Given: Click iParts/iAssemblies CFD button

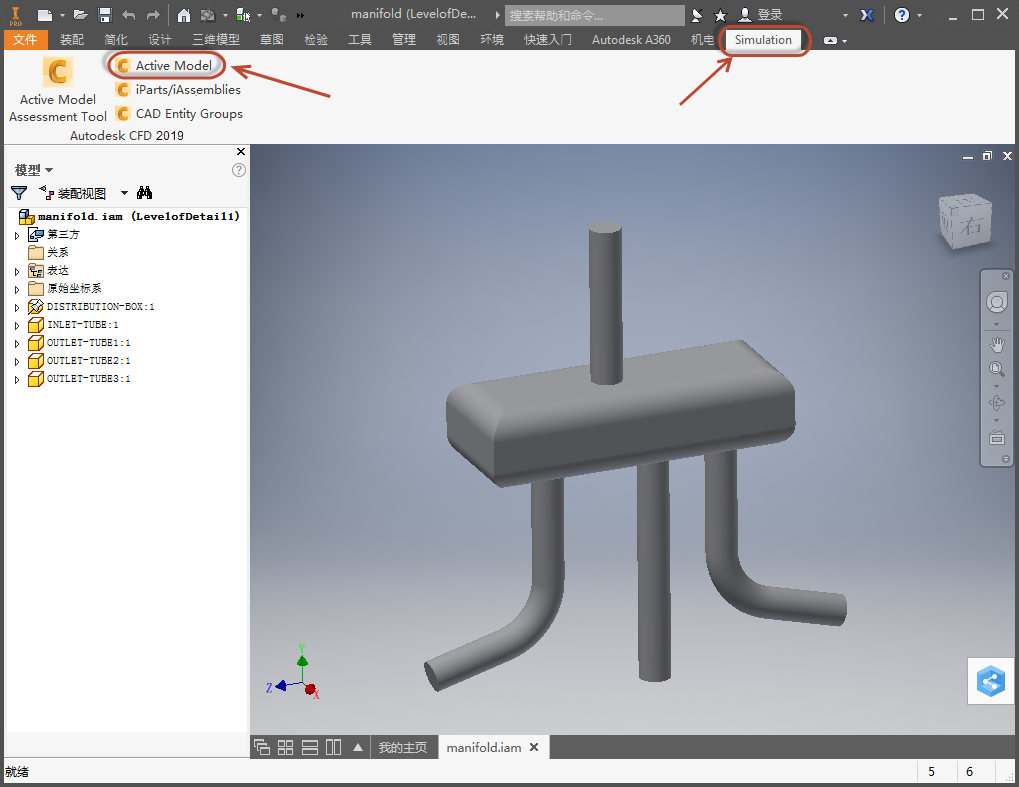Looking at the screenshot, I should tap(178, 90).
